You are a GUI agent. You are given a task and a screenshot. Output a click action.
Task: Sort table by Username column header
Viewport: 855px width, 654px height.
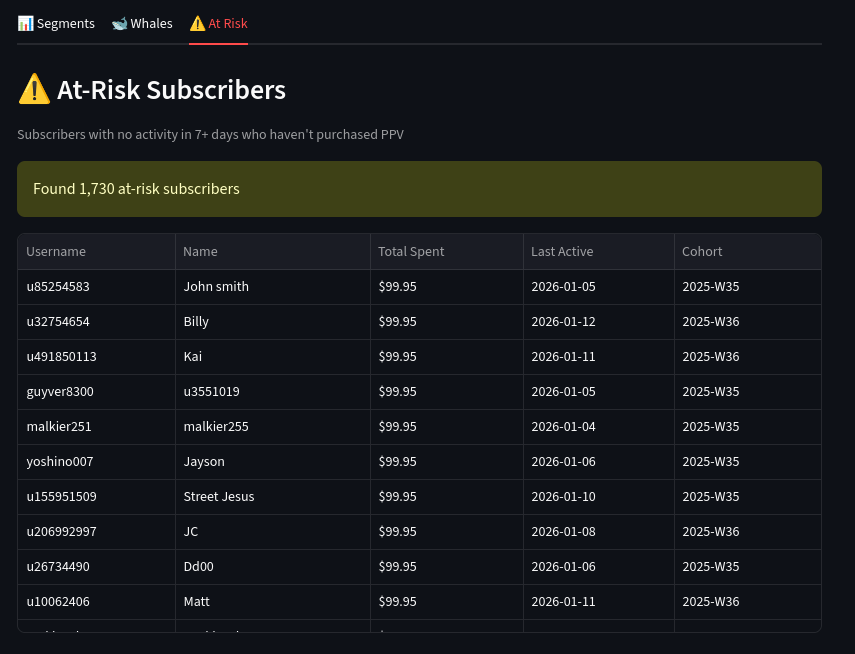(x=56, y=252)
